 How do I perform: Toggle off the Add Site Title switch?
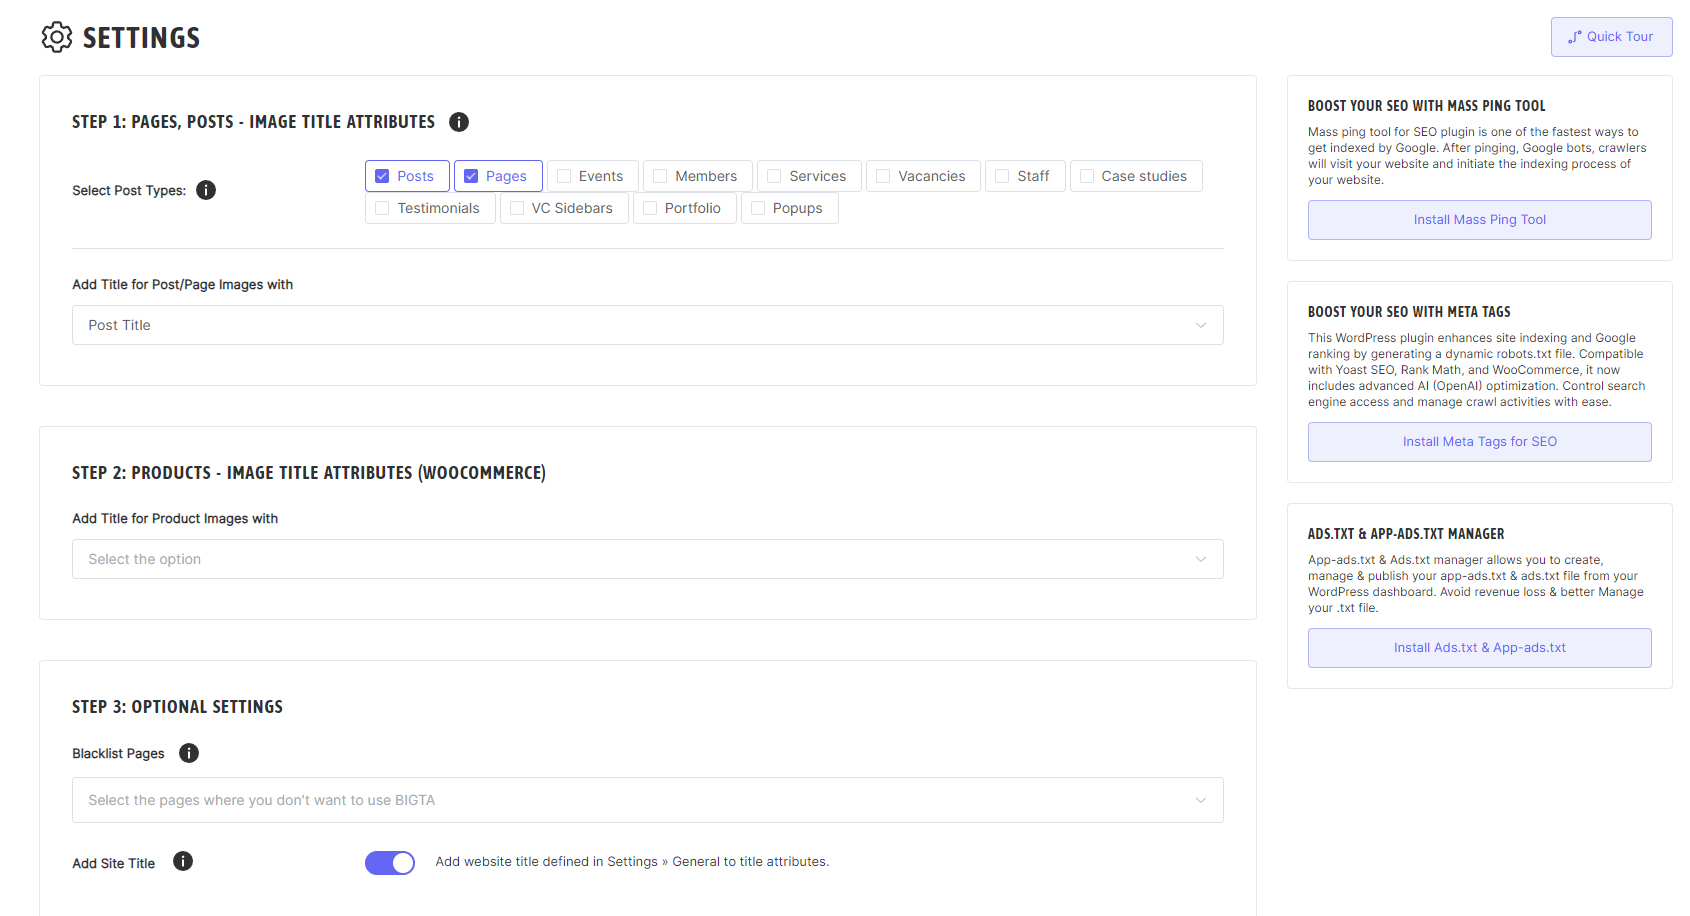(390, 863)
